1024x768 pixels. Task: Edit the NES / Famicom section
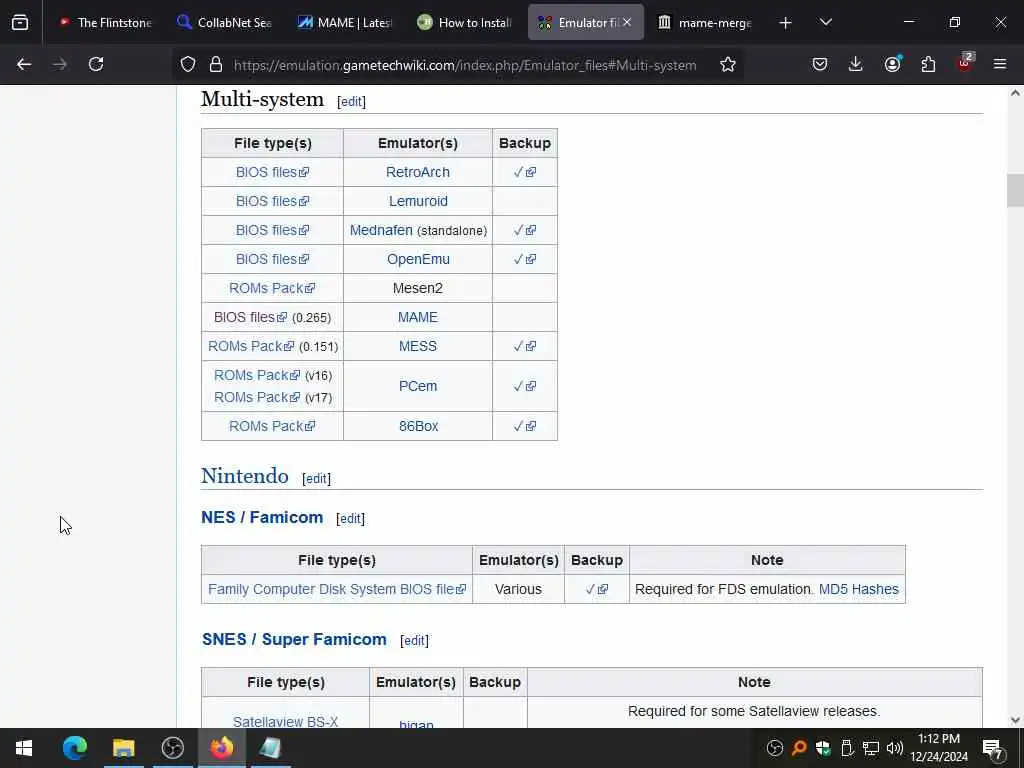pyautogui.click(x=351, y=519)
